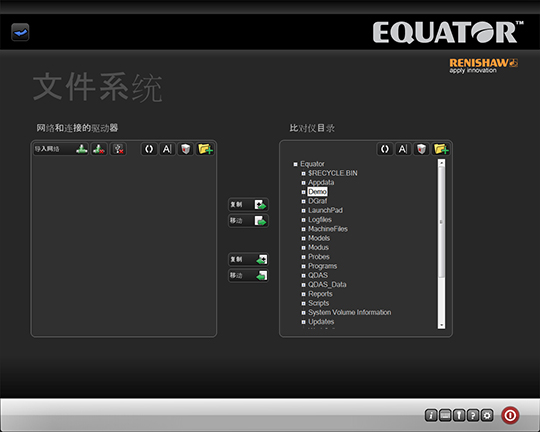Image resolution: width=540 pixels, height=432 pixels.
Task: Click rename icon in network drives panel
Action: coord(167,149)
